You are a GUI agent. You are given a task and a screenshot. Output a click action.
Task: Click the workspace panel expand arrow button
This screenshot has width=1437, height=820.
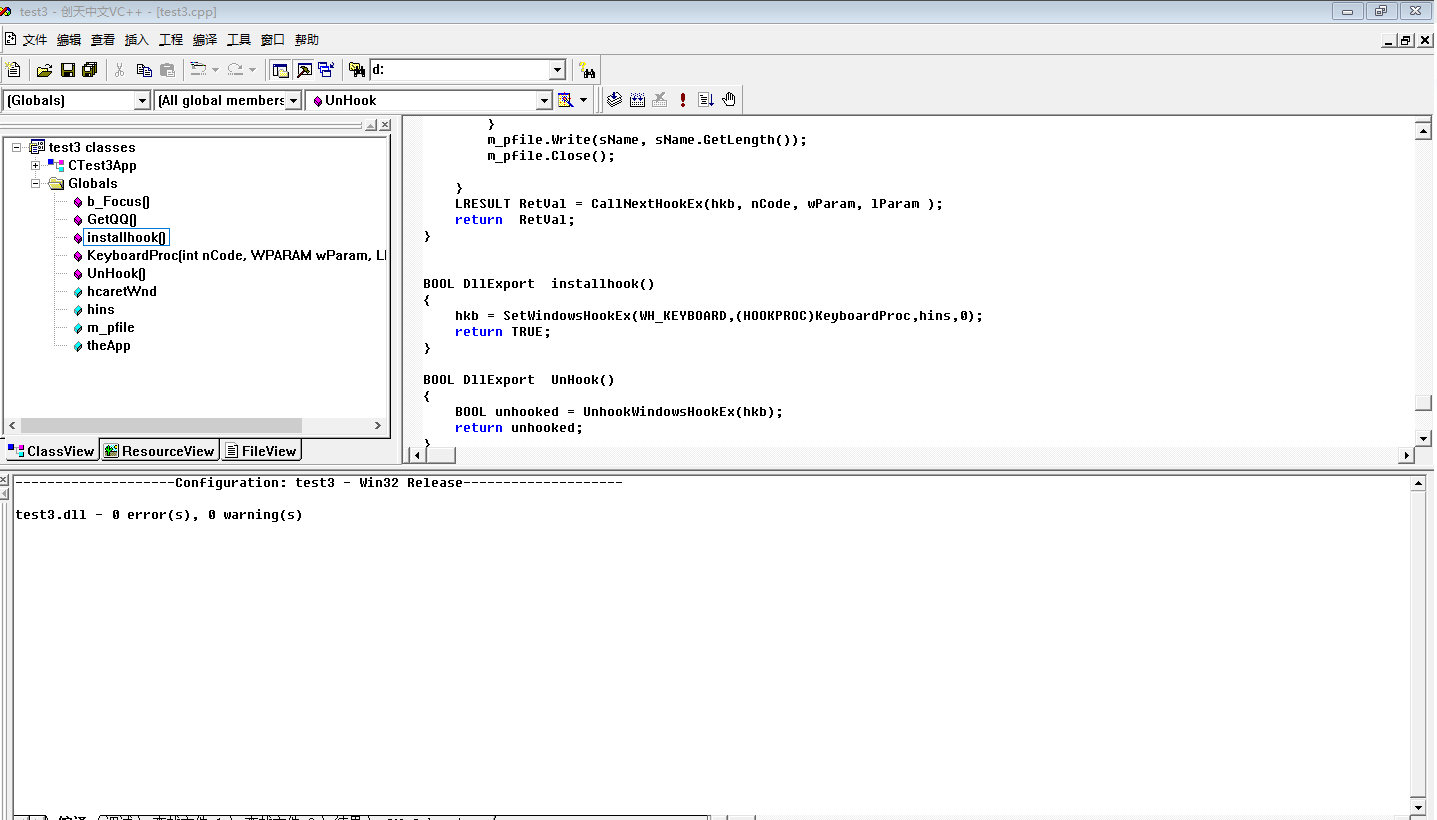370,125
